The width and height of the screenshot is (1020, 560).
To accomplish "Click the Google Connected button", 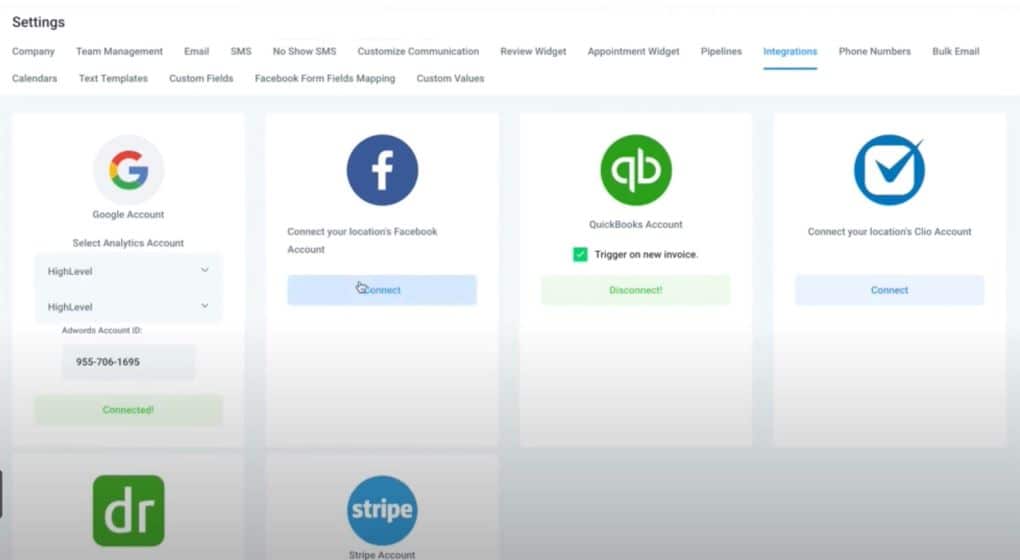I will [x=128, y=410].
